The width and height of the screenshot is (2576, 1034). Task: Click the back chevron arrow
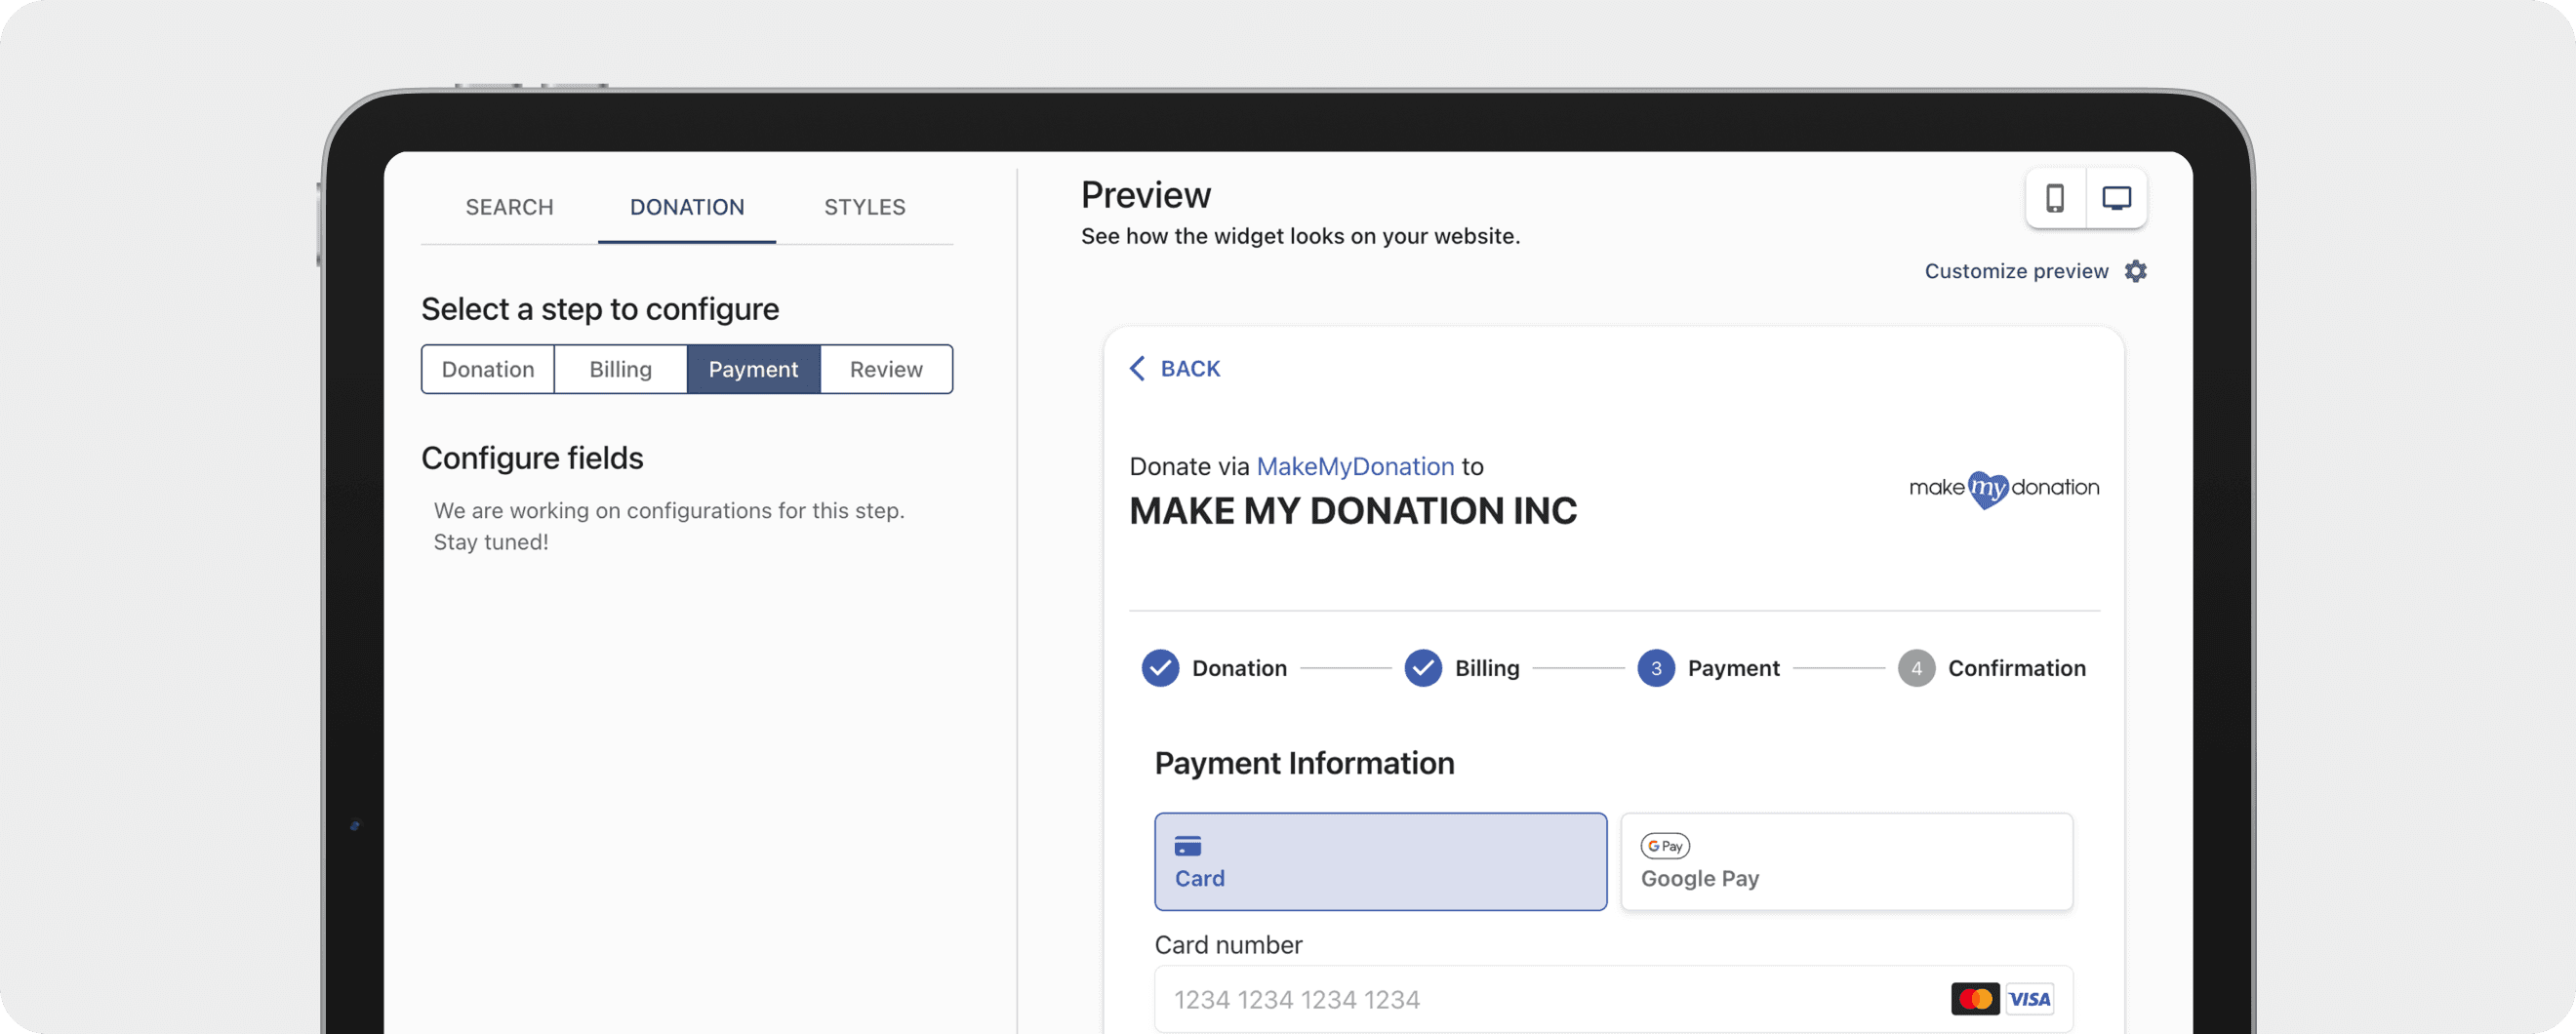point(1137,368)
